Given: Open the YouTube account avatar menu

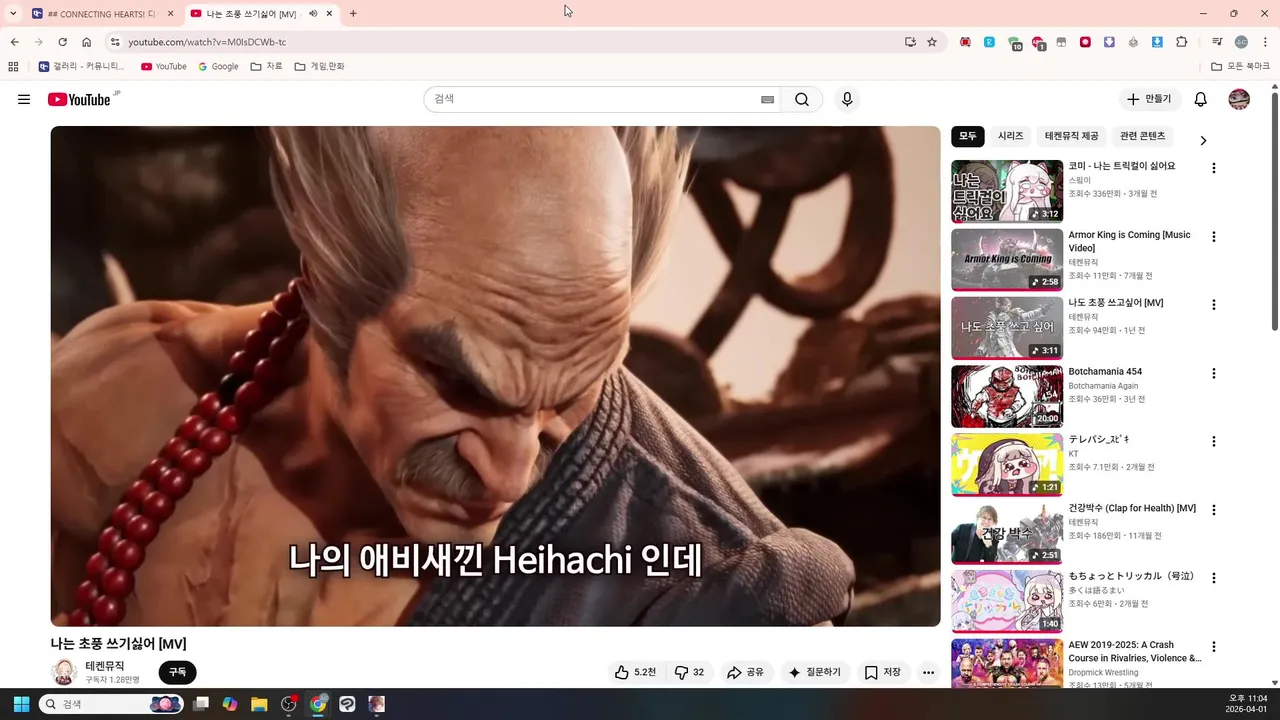Looking at the screenshot, I should click(x=1239, y=99).
